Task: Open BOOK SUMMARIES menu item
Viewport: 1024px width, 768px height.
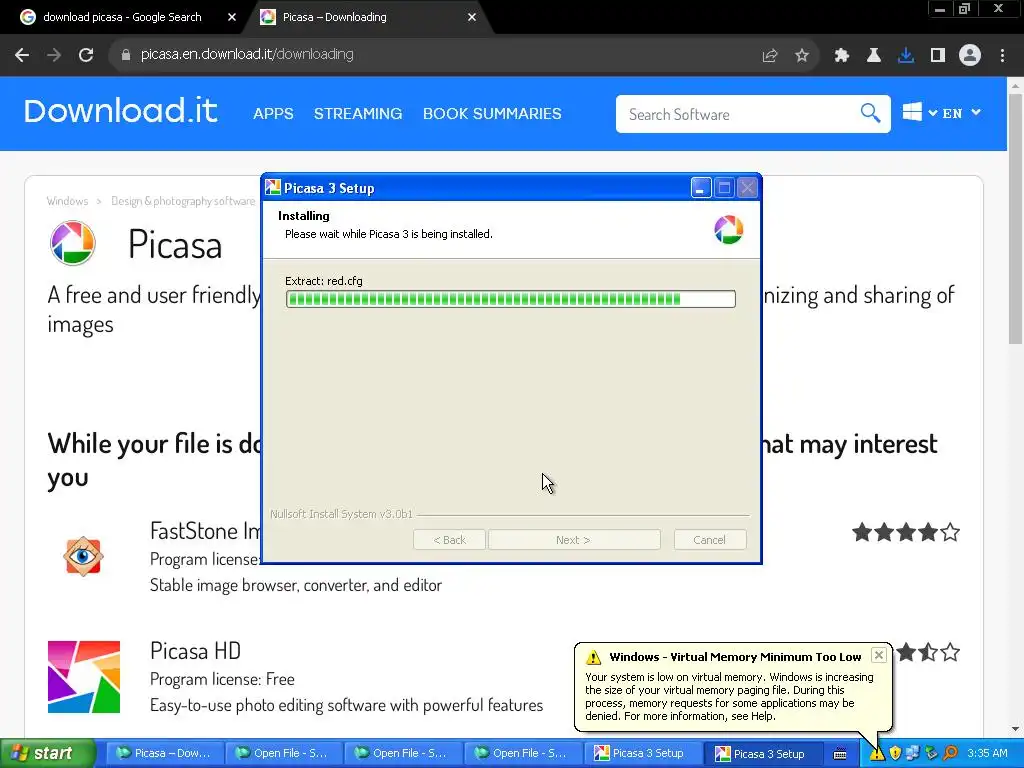Action: (x=492, y=114)
